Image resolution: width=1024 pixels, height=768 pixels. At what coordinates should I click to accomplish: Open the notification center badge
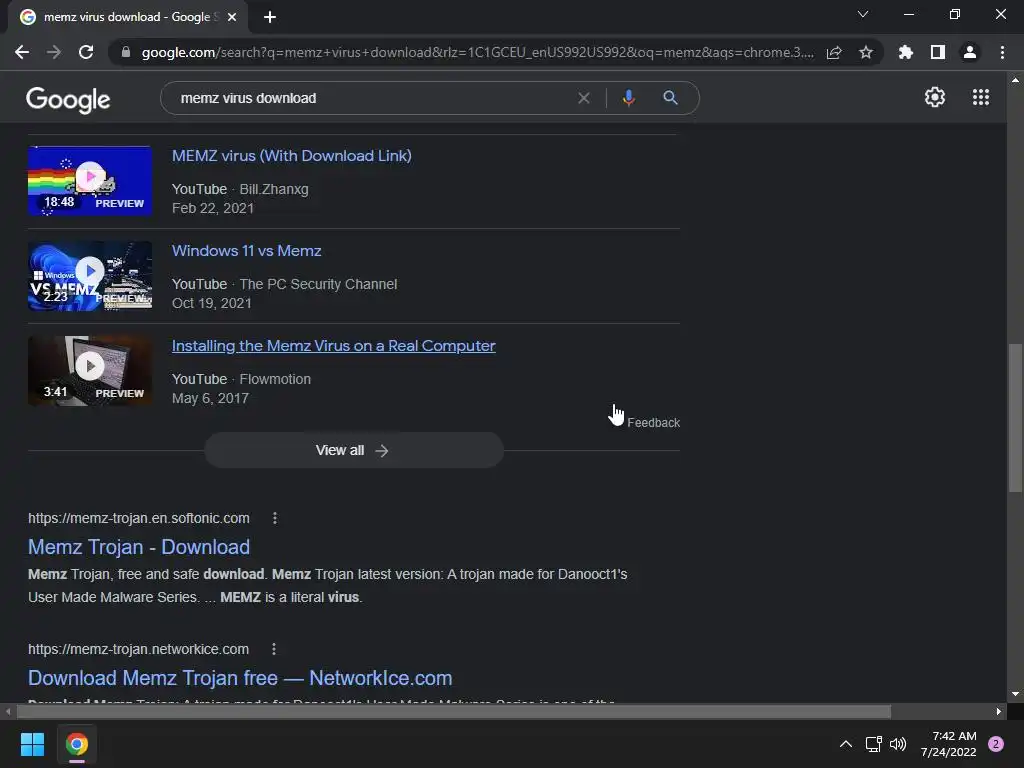click(x=996, y=744)
